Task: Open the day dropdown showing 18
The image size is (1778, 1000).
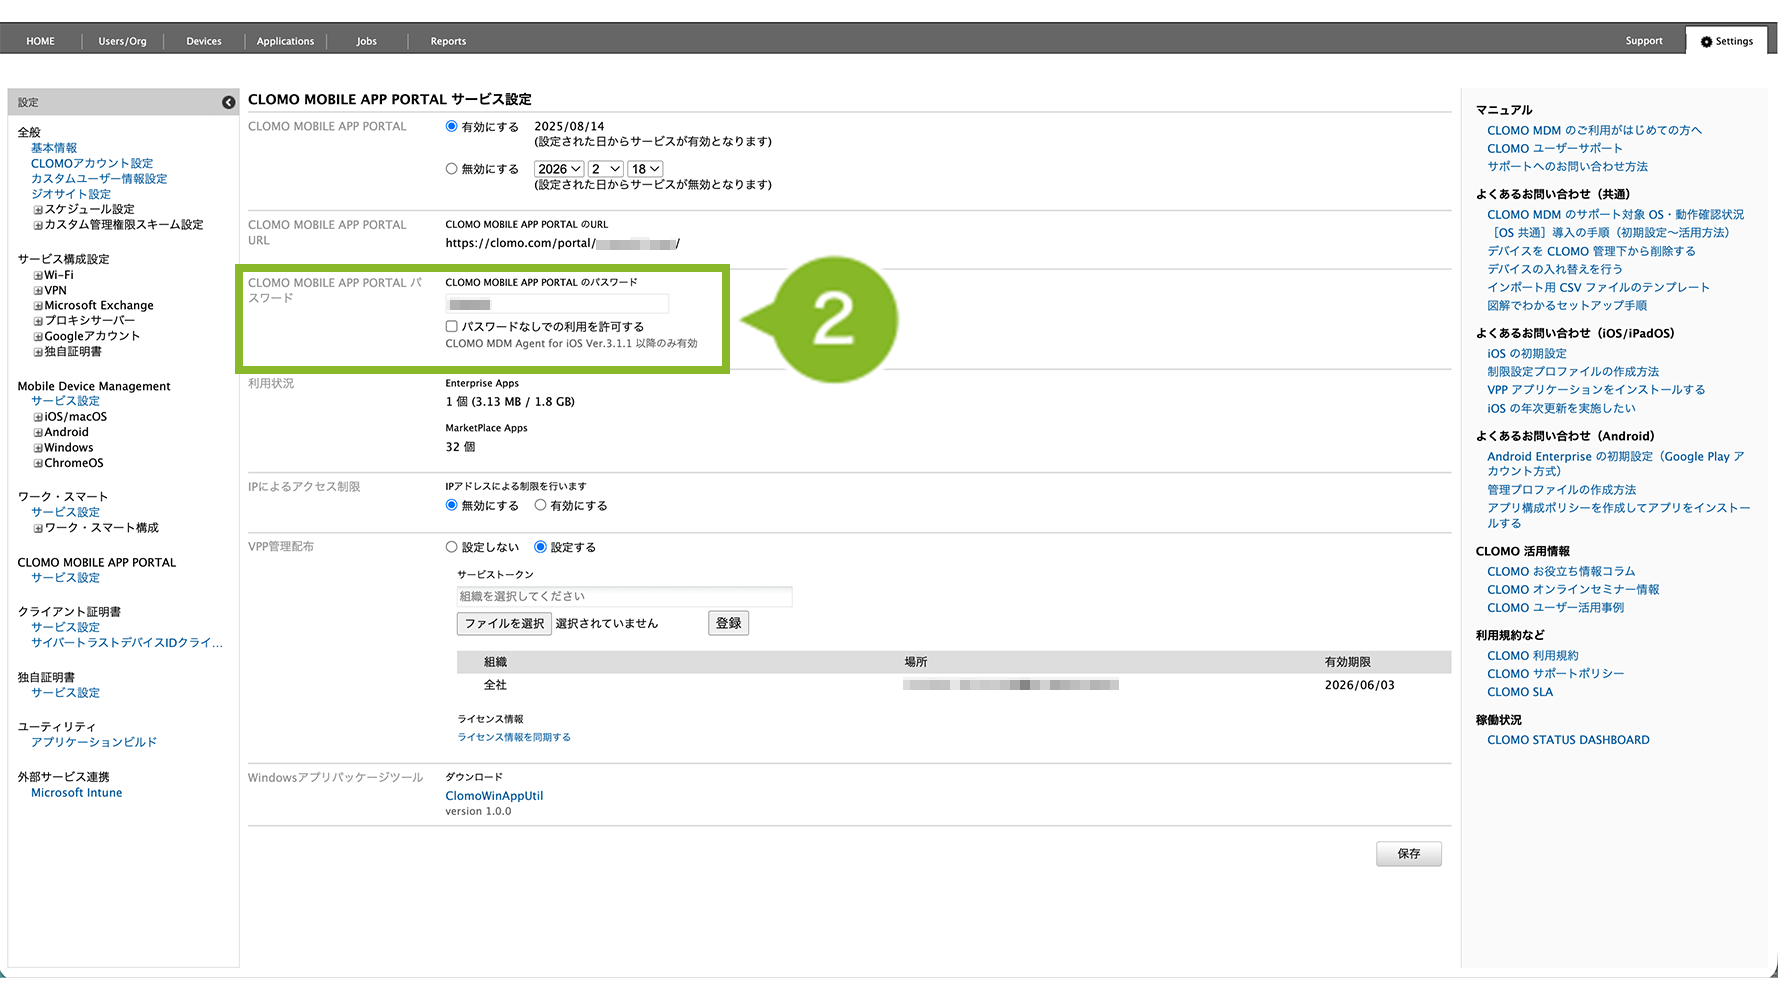Action: click(645, 170)
